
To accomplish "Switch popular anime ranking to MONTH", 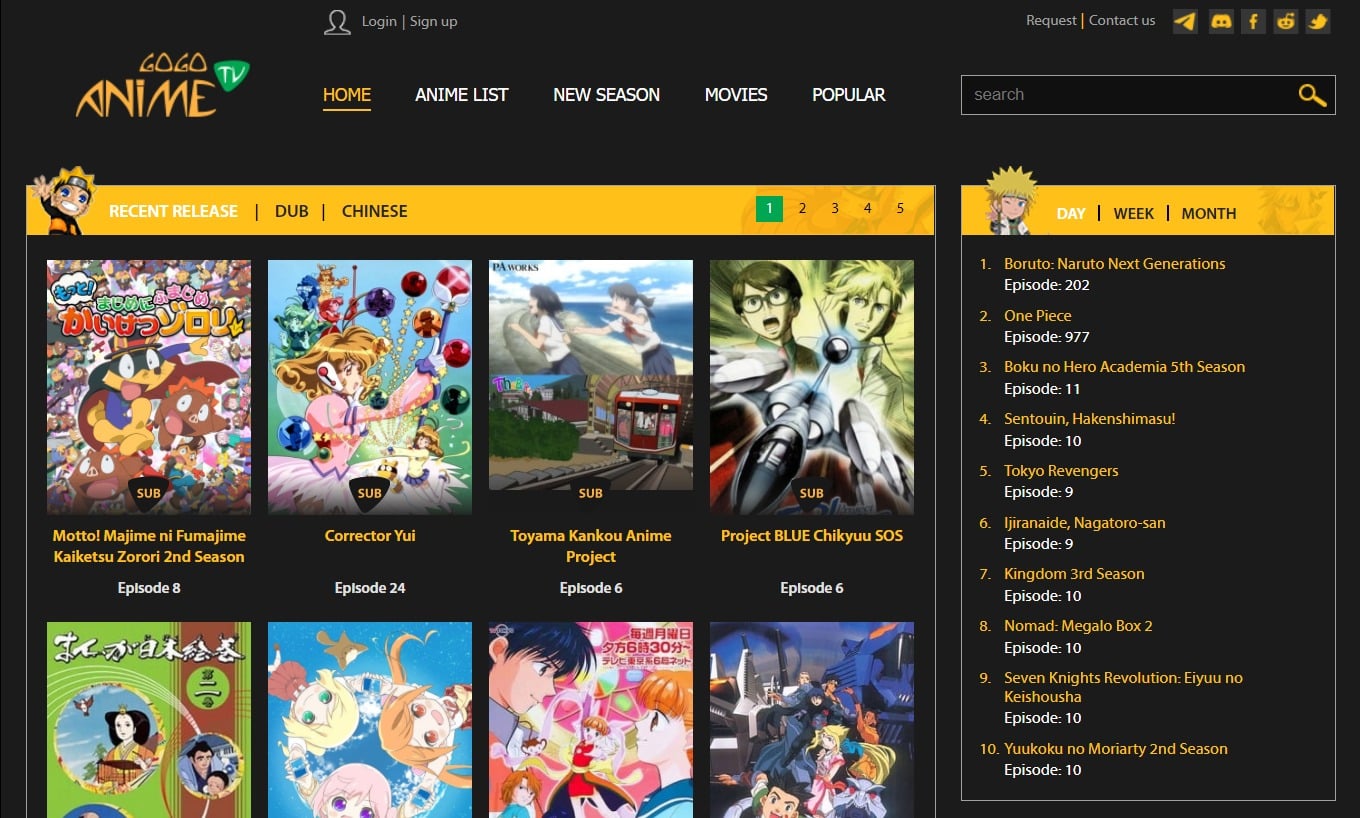I will 1208,213.
